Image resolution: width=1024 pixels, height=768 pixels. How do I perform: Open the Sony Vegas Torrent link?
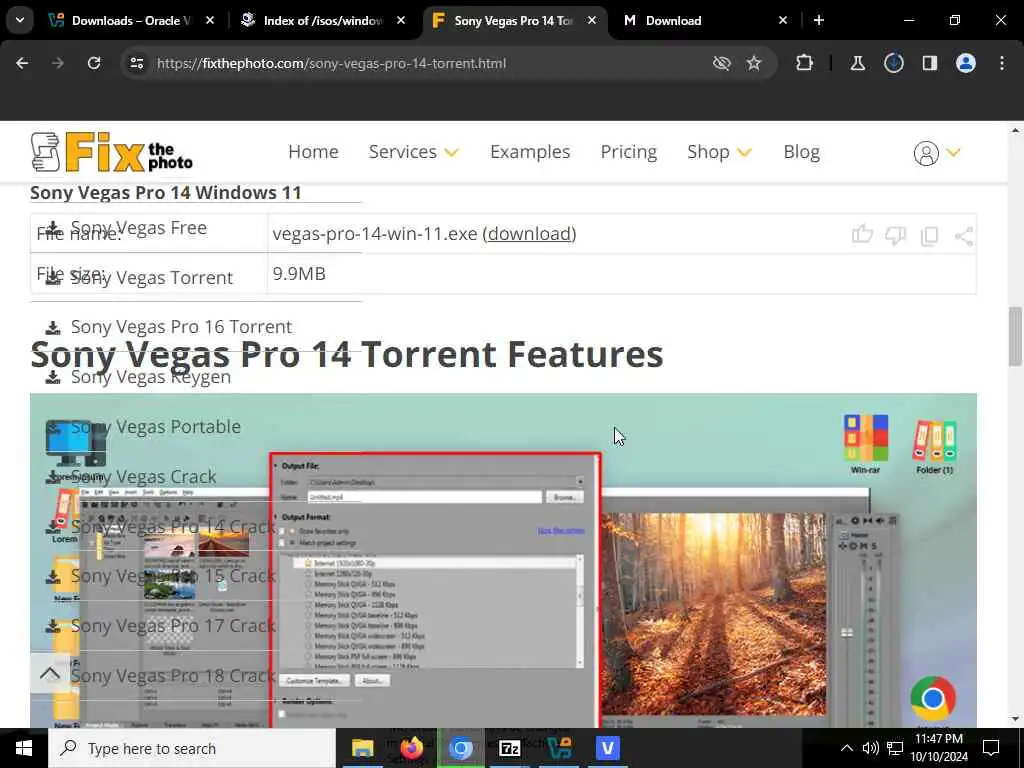152,278
